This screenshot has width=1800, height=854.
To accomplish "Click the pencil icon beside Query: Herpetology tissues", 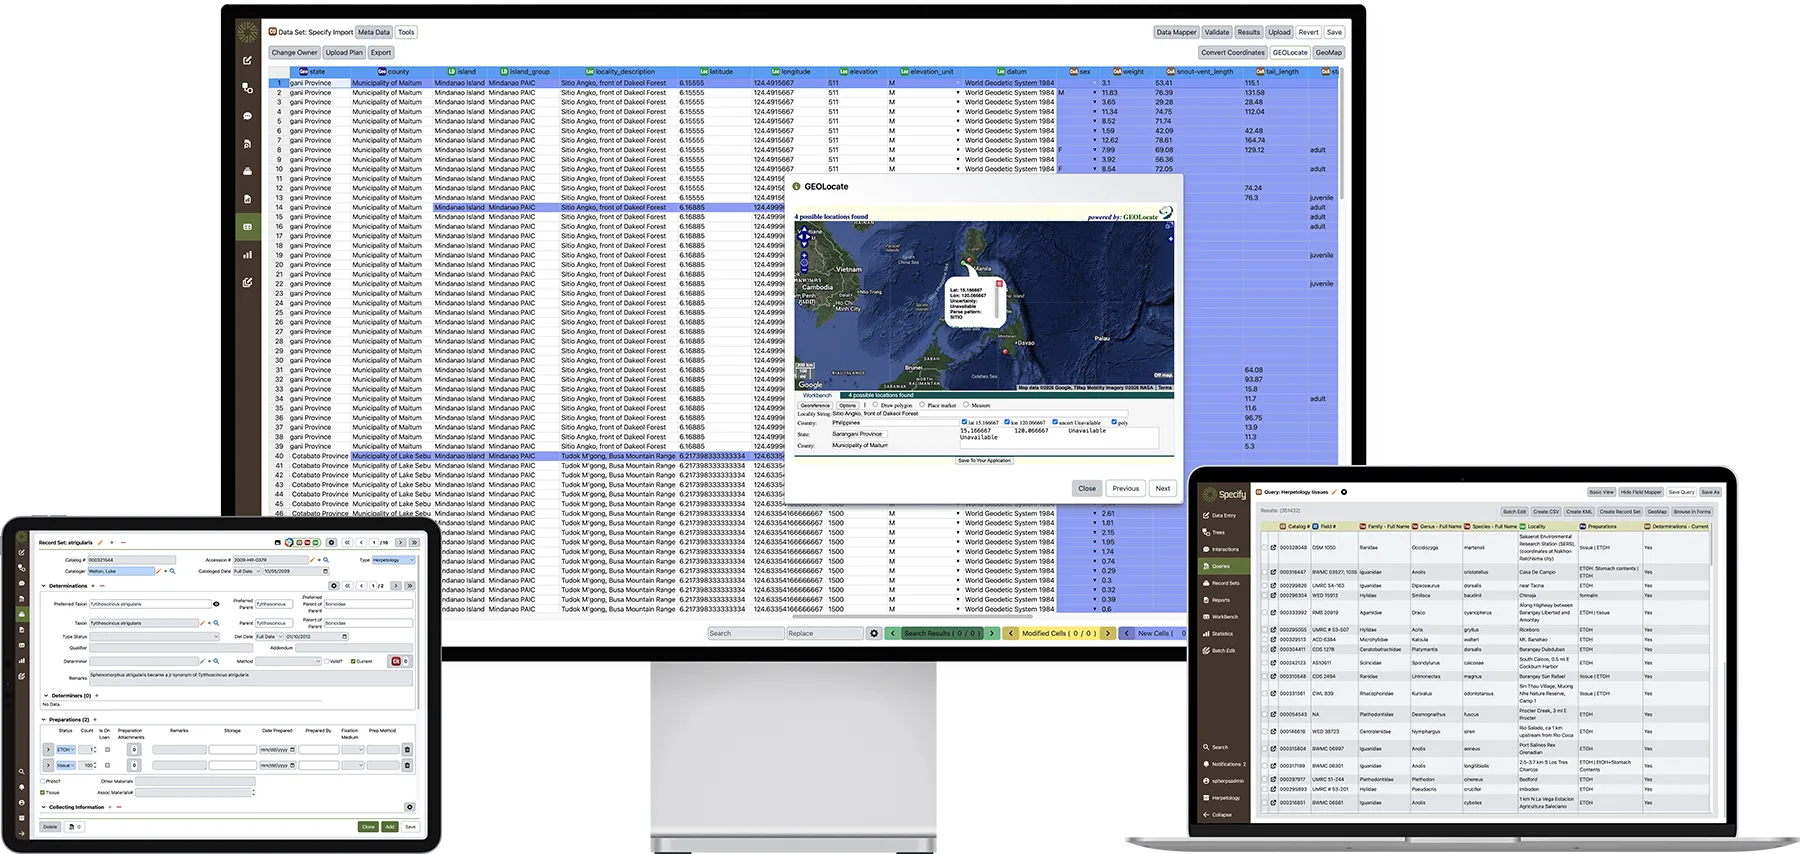I will (x=1334, y=492).
